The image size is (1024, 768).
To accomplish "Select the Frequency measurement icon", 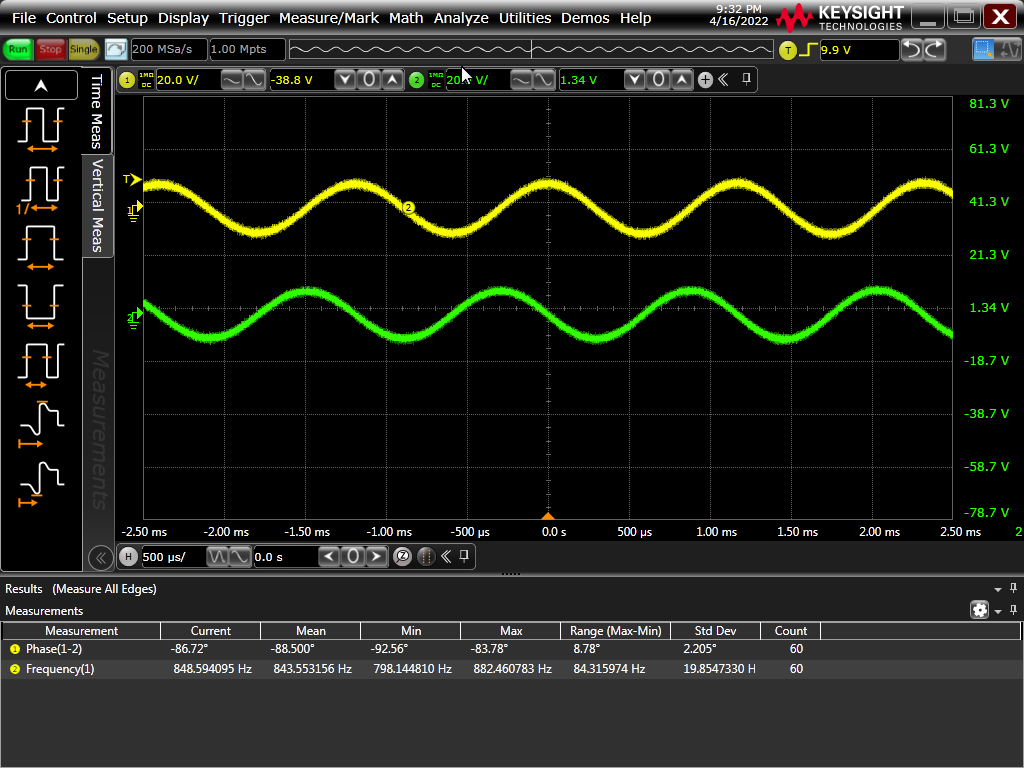I will pos(40,187).
